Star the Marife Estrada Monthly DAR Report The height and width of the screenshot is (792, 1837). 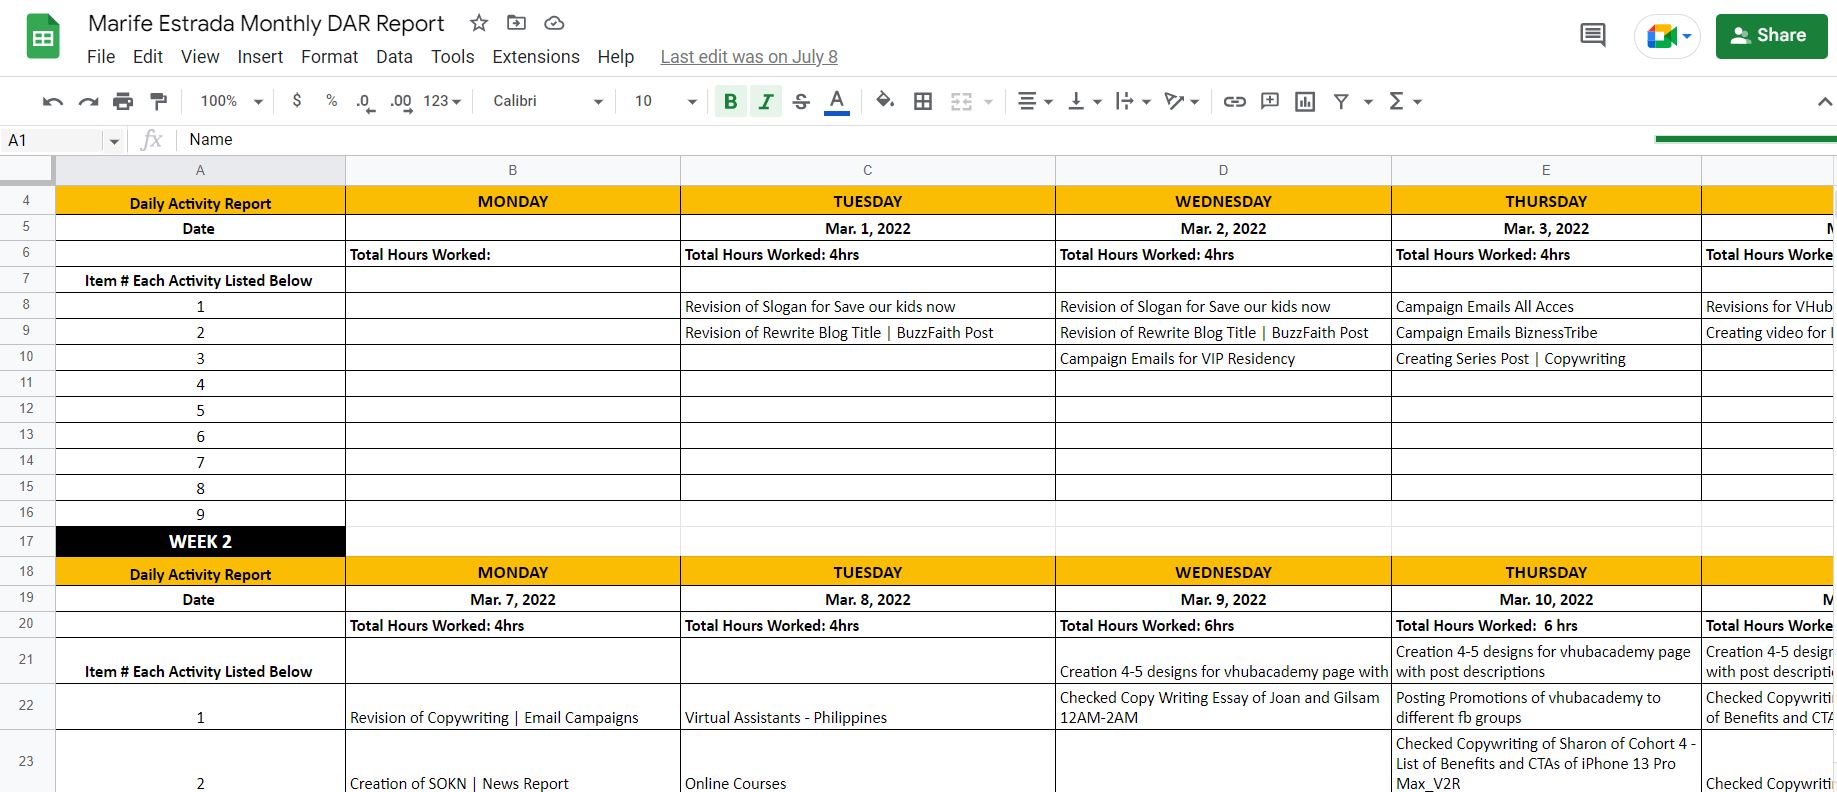click(479, 23)
